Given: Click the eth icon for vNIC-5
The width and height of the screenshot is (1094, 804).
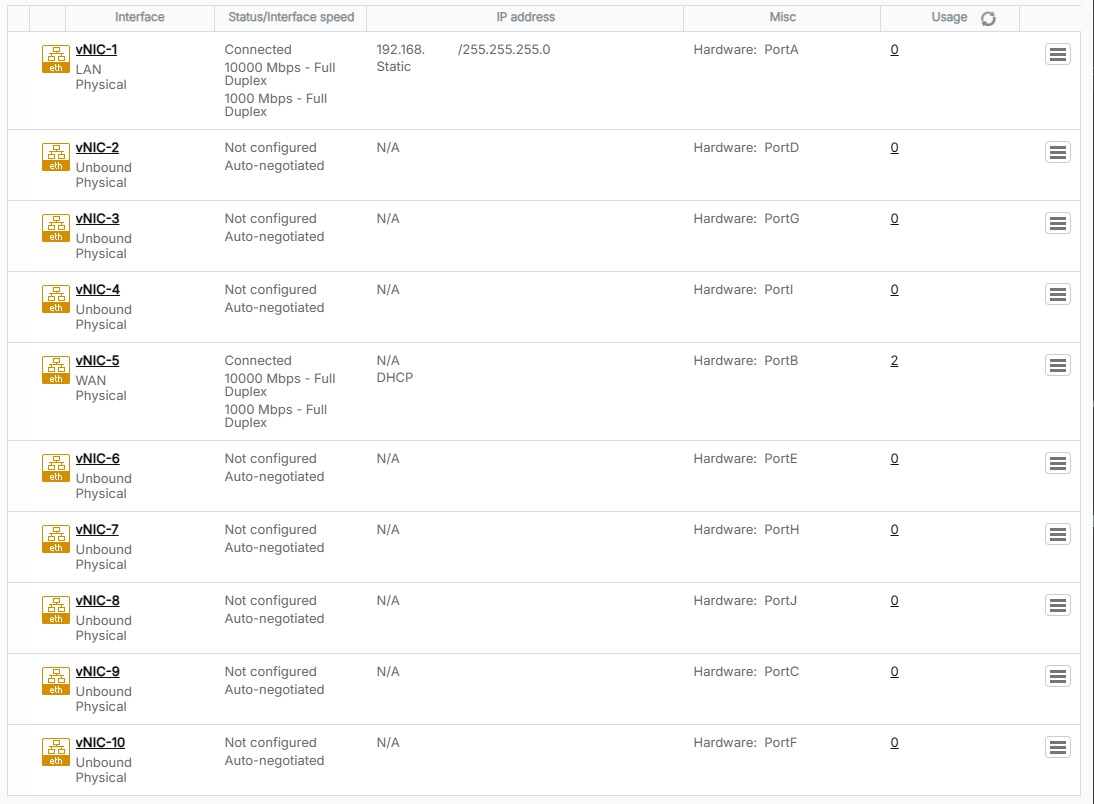Looking at the screenshot, I should 55,370.
